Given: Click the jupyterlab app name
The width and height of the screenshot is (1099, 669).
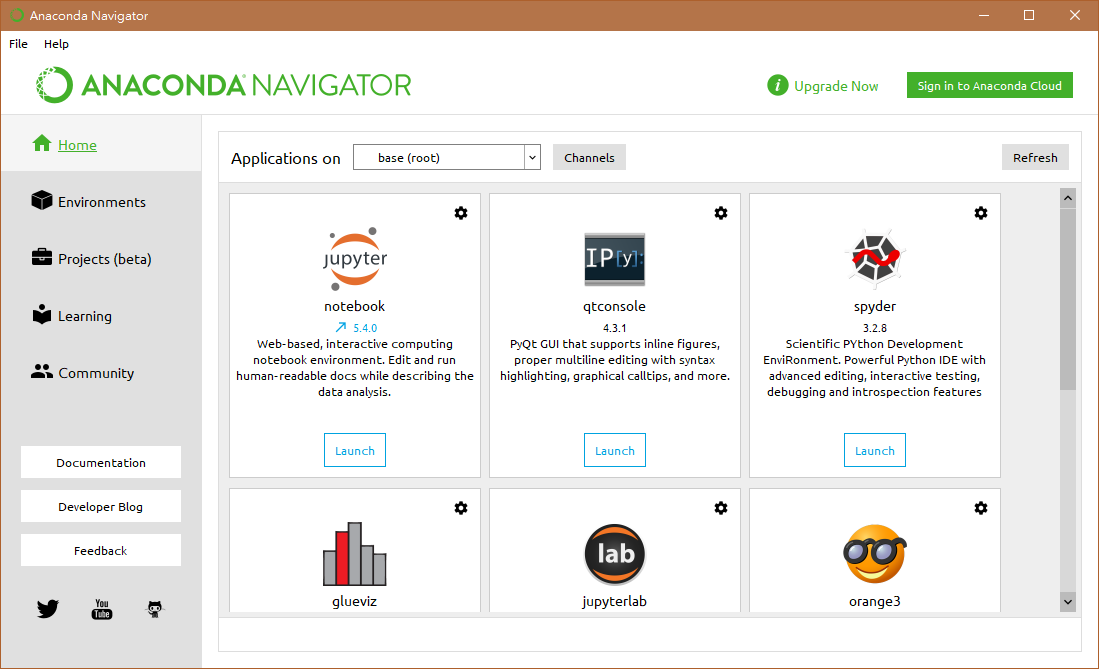Looking at the screenshot, I should pos(615,602).
